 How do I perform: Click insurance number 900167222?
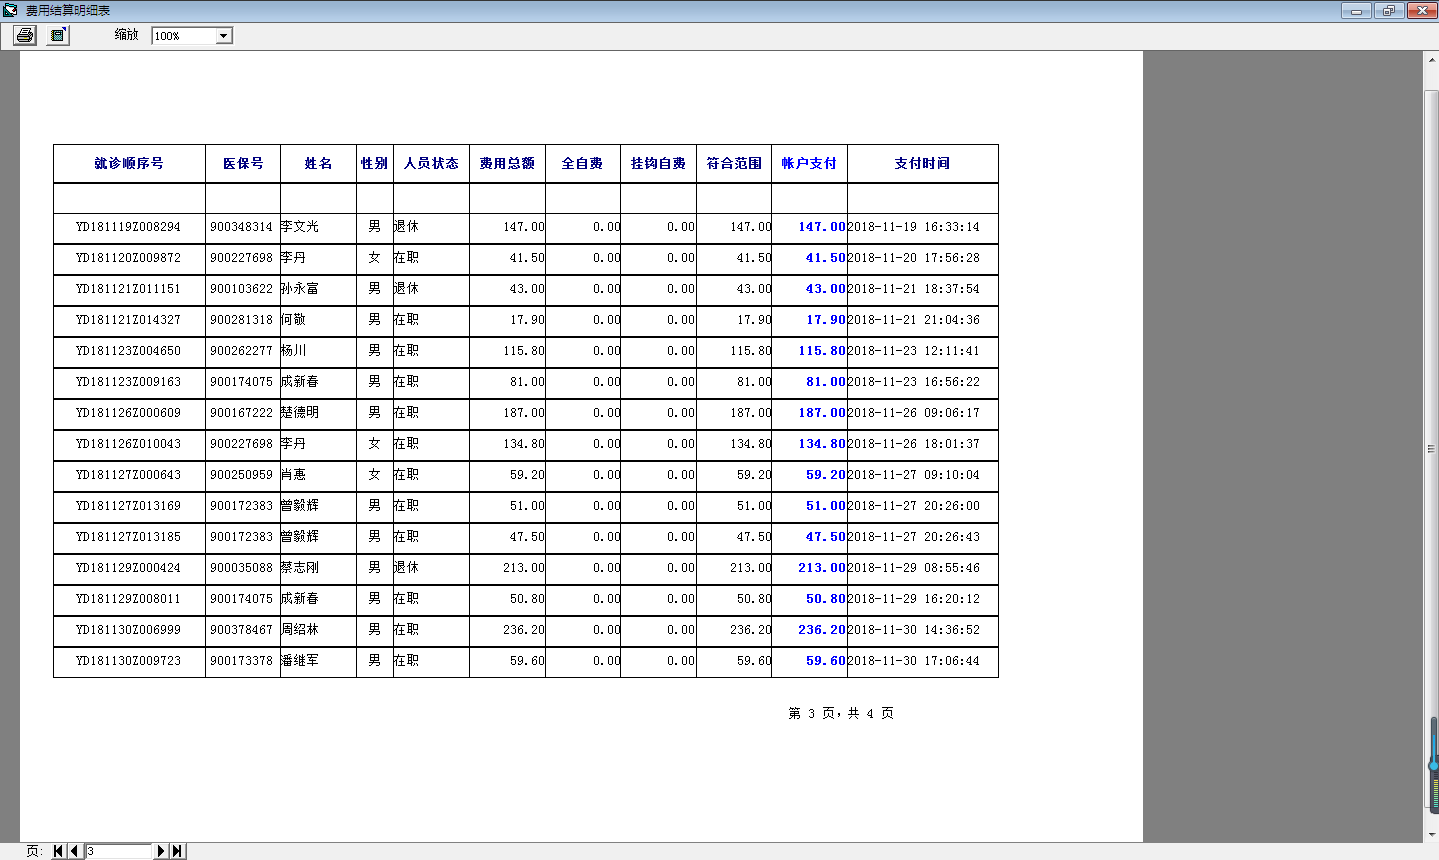tap(241, 413)
